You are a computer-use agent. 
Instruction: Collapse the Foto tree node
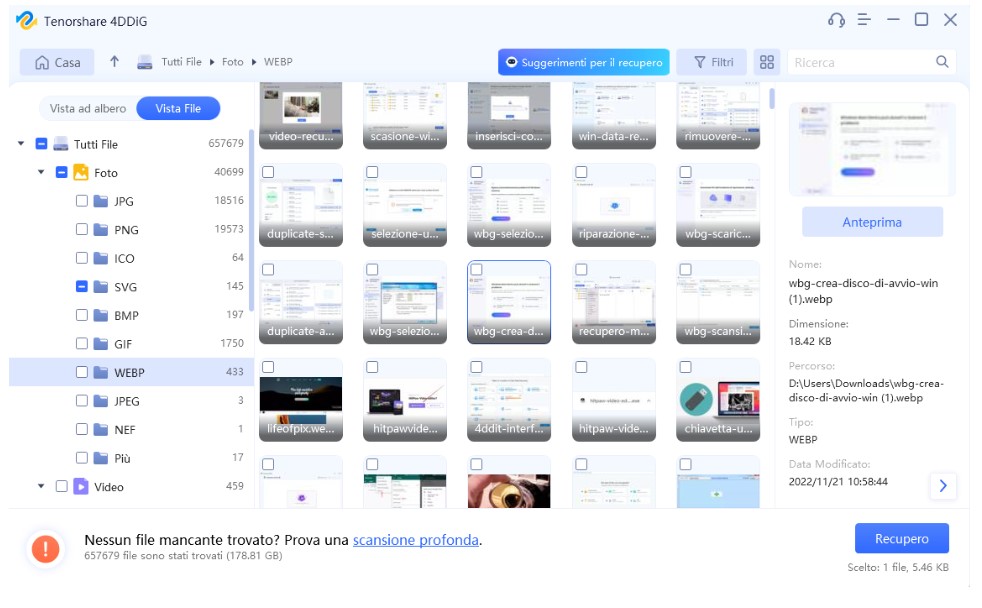41,173
